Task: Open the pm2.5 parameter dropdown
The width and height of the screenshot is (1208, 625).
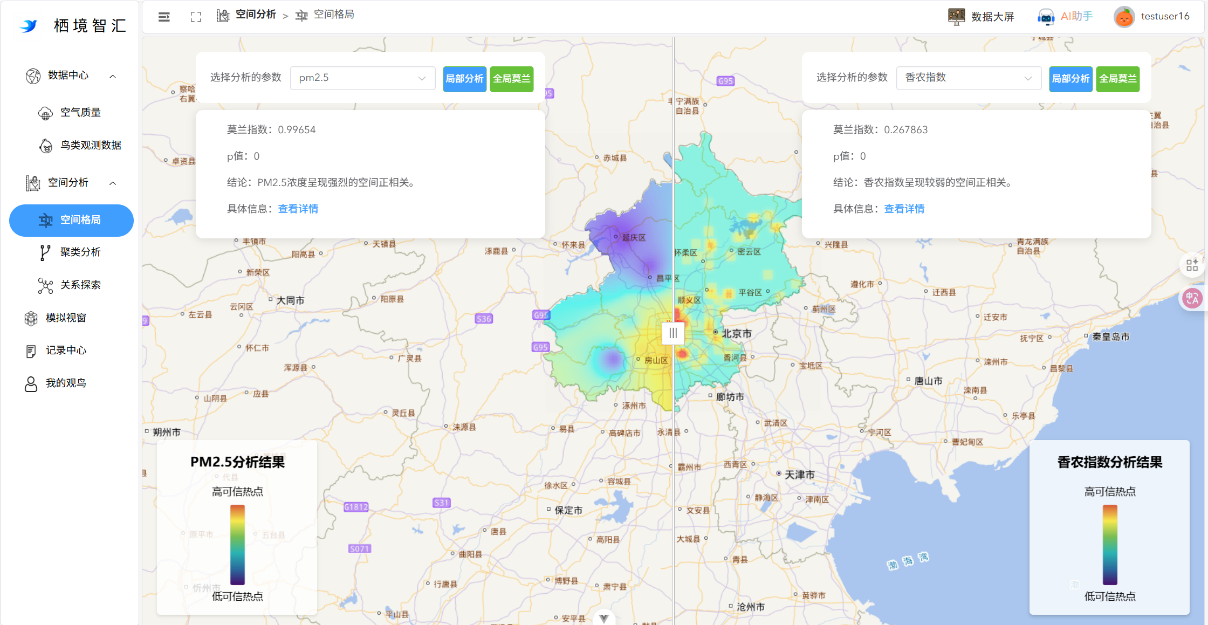Action: tap(362, 76)
